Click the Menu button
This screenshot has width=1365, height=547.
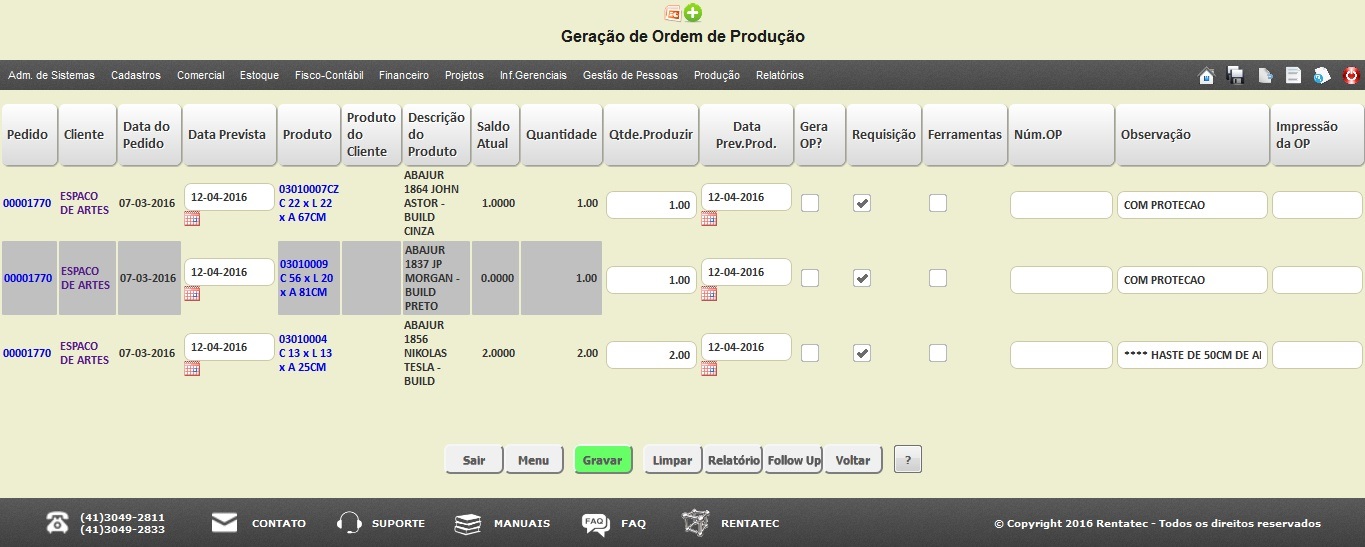(x=534, y=460)
